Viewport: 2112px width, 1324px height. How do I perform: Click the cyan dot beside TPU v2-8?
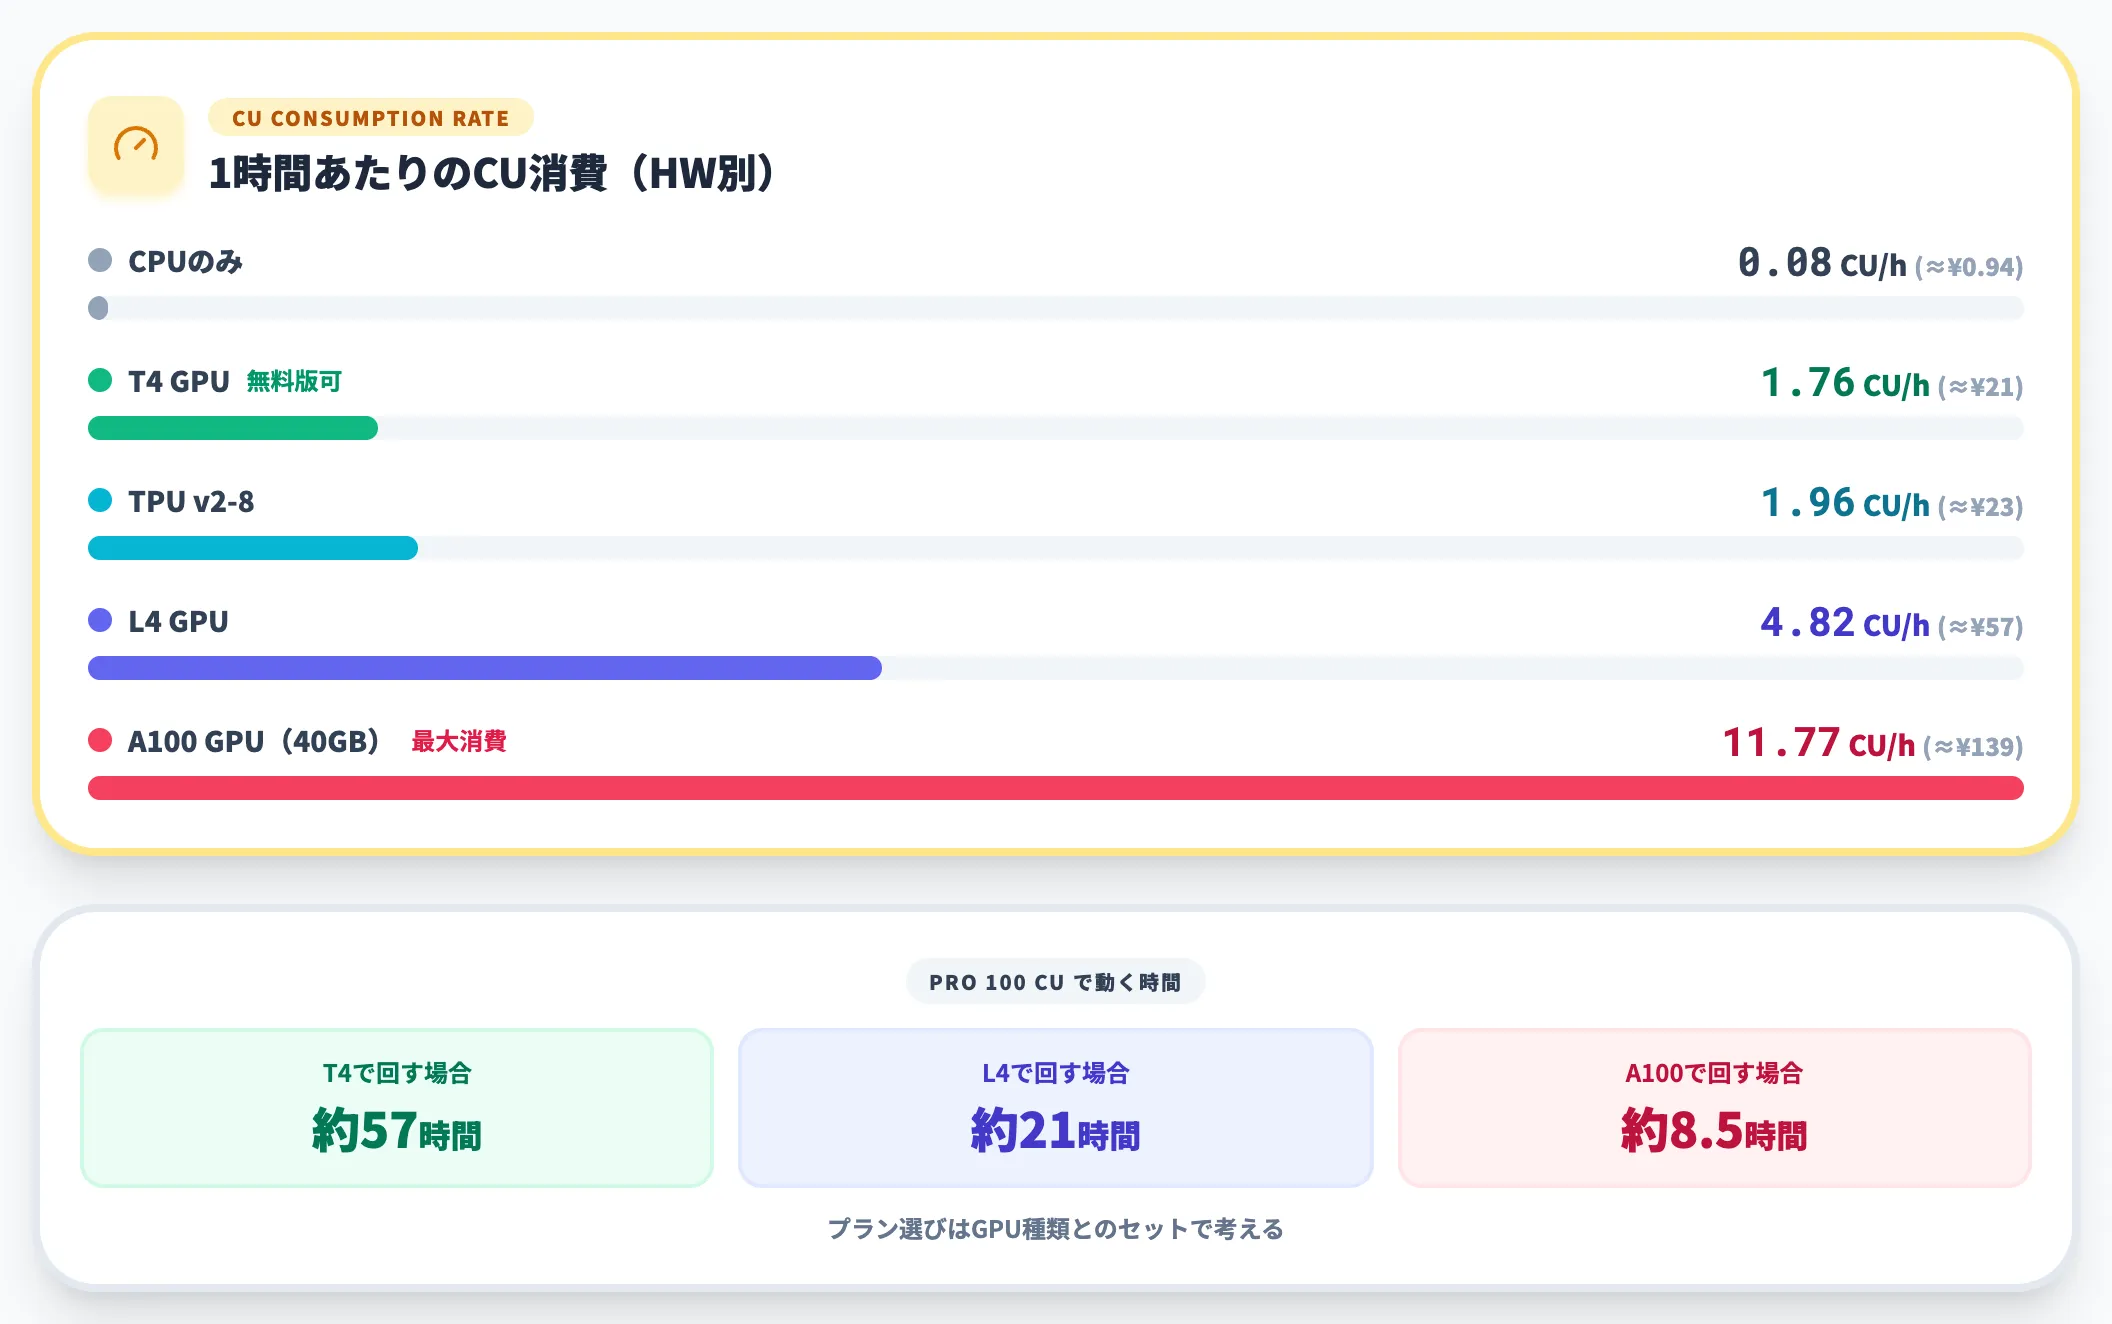100,501
